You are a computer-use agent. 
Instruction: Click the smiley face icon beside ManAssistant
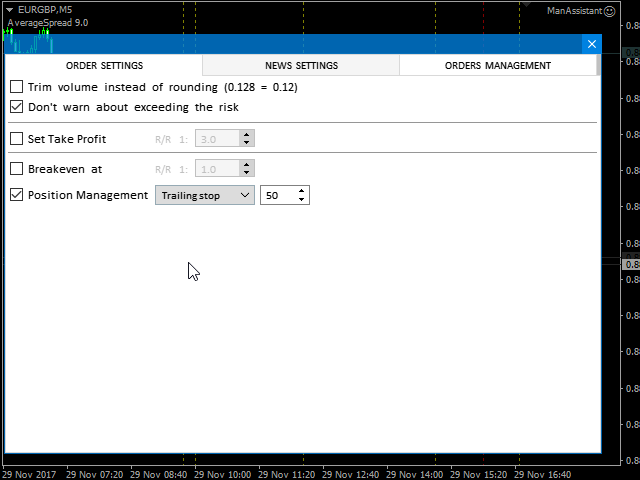point(610,11)
